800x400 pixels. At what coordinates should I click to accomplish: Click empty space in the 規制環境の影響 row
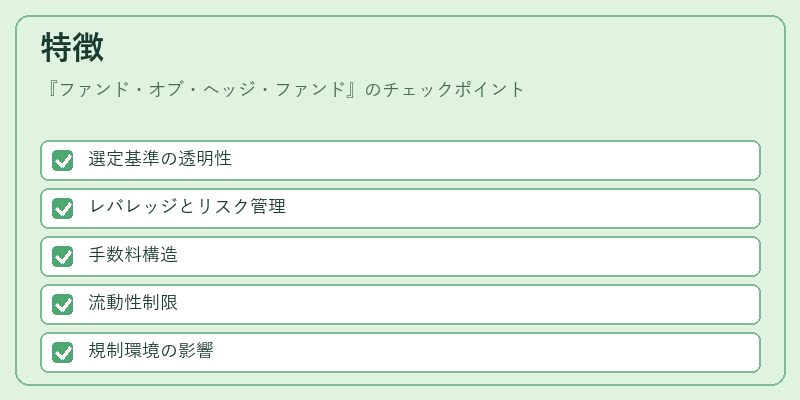click(x=485, y=352)
